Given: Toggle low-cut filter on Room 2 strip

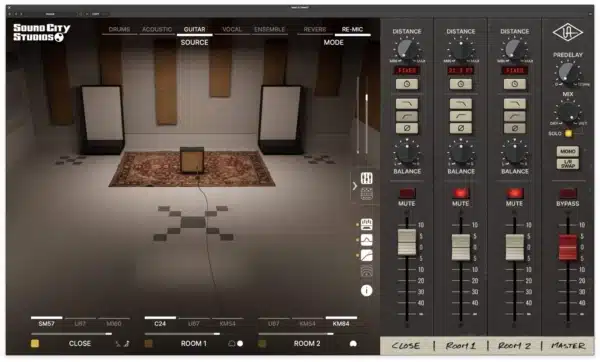Looking at the screenshot, I should coord(515,116).
